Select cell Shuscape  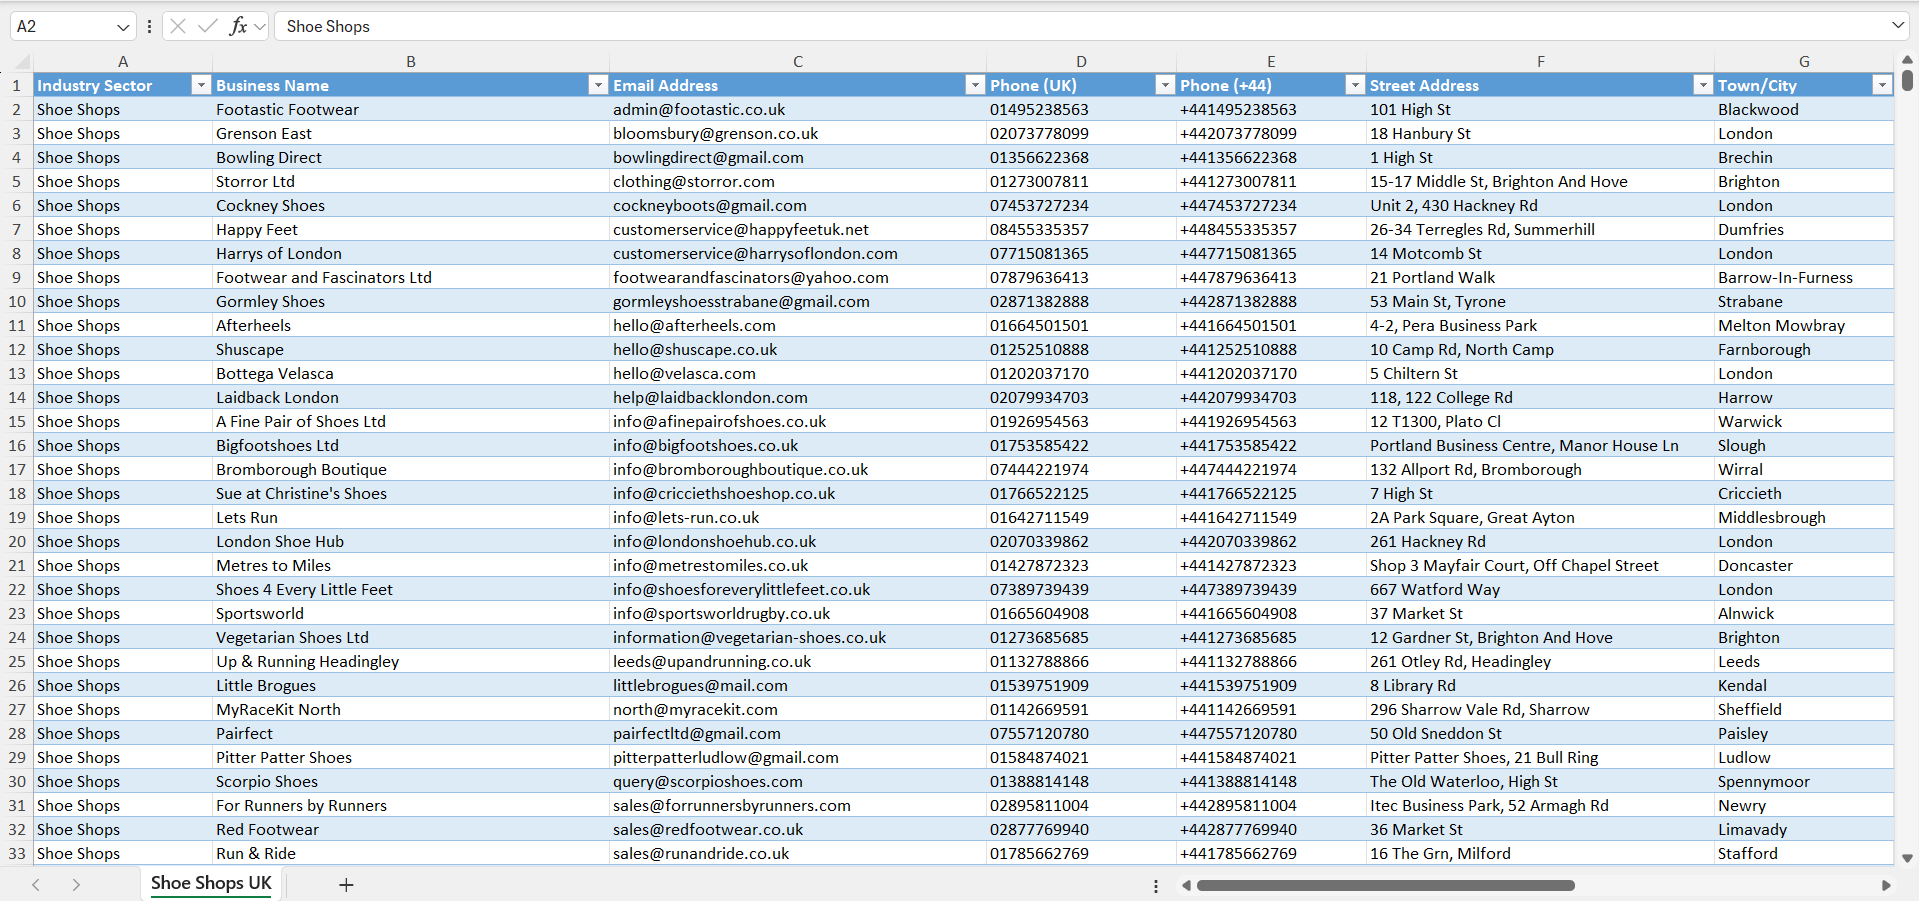tap(411, 350)
